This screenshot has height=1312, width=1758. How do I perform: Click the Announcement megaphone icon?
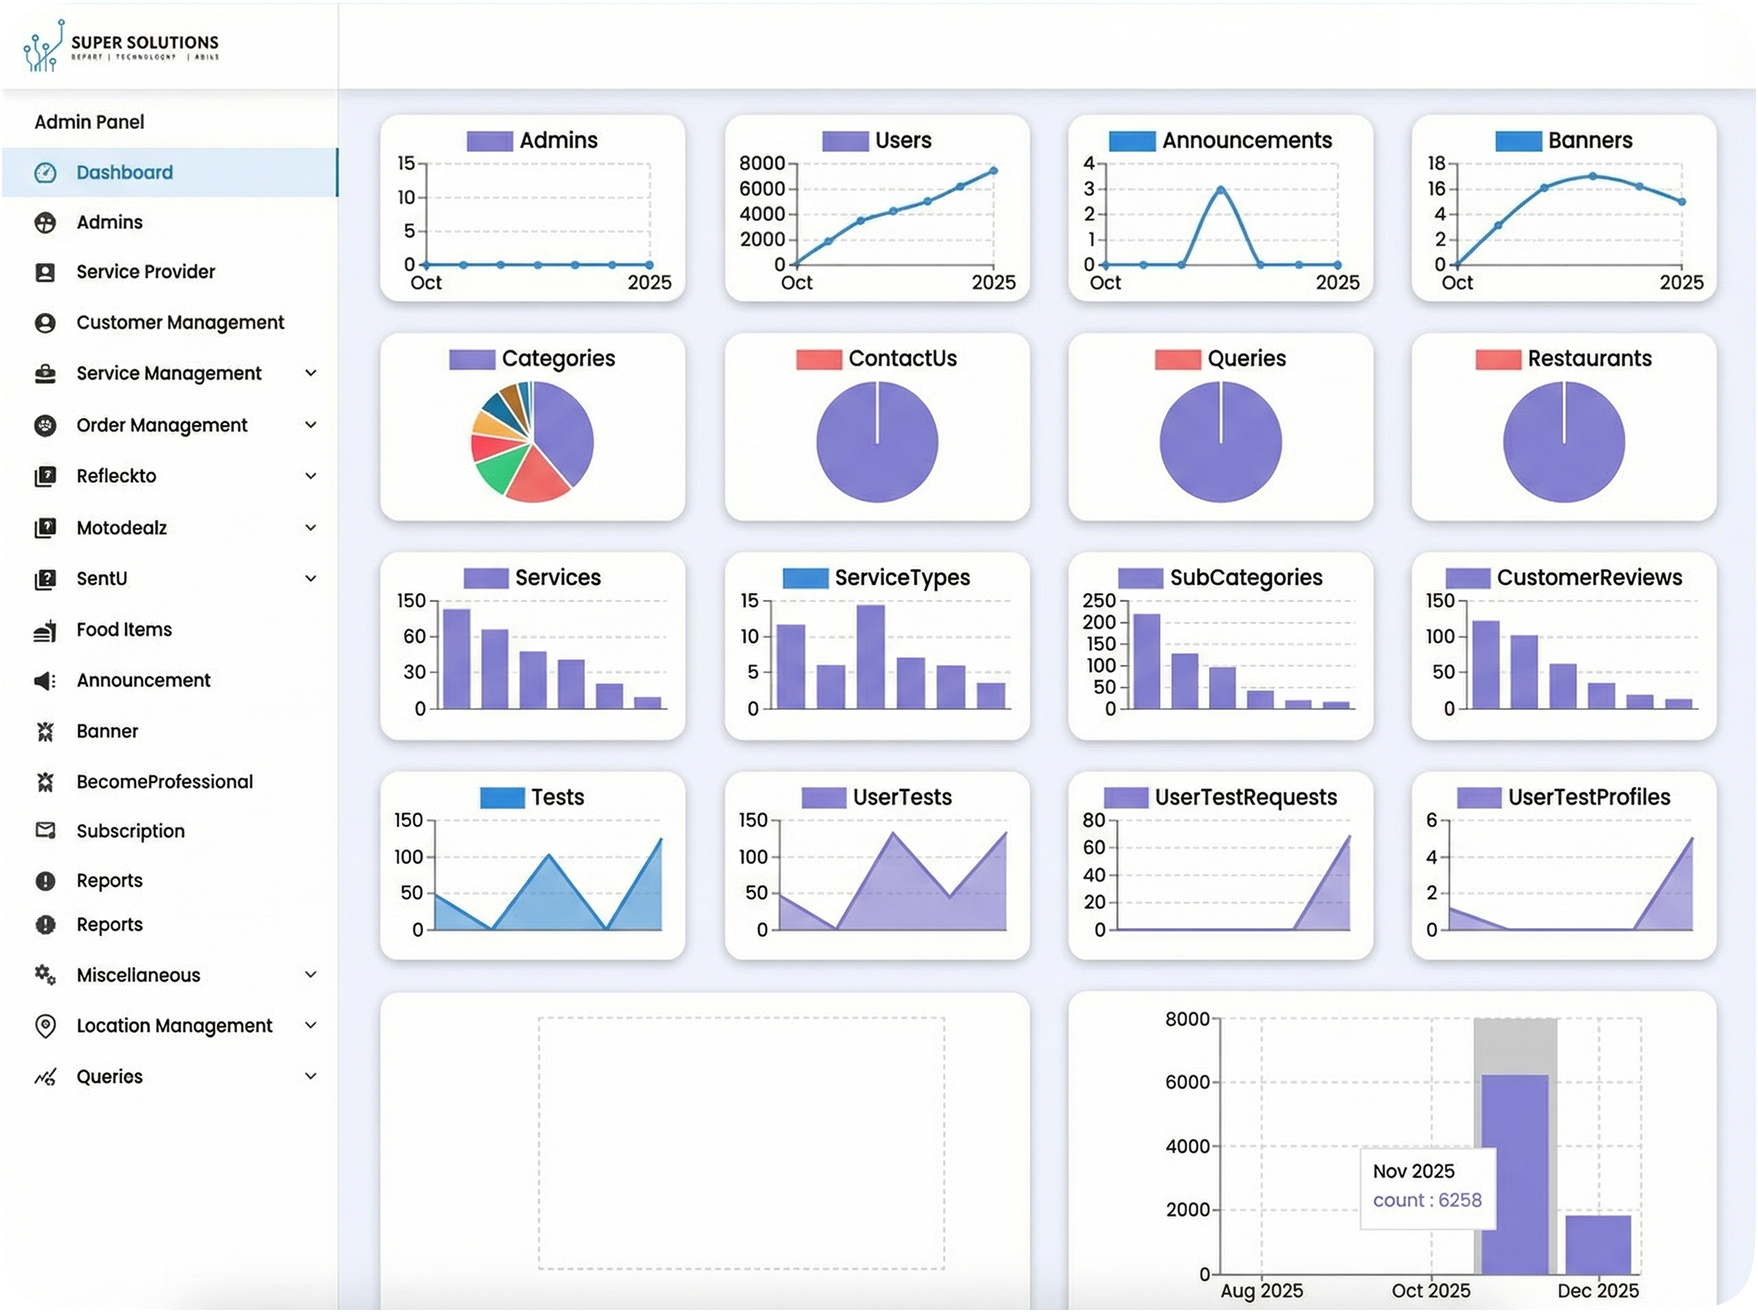[45, 681]
